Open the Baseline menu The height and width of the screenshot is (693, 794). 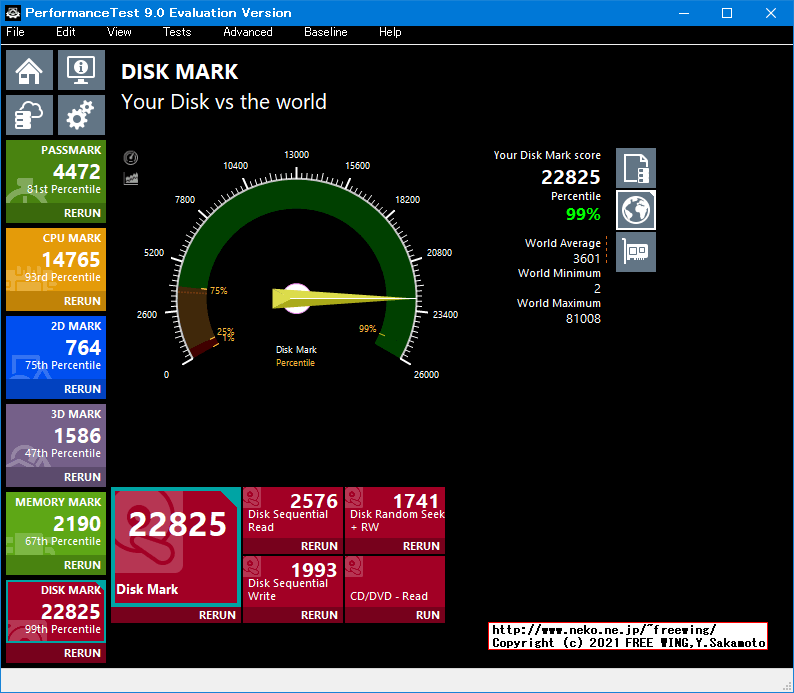tap(326, 32)
